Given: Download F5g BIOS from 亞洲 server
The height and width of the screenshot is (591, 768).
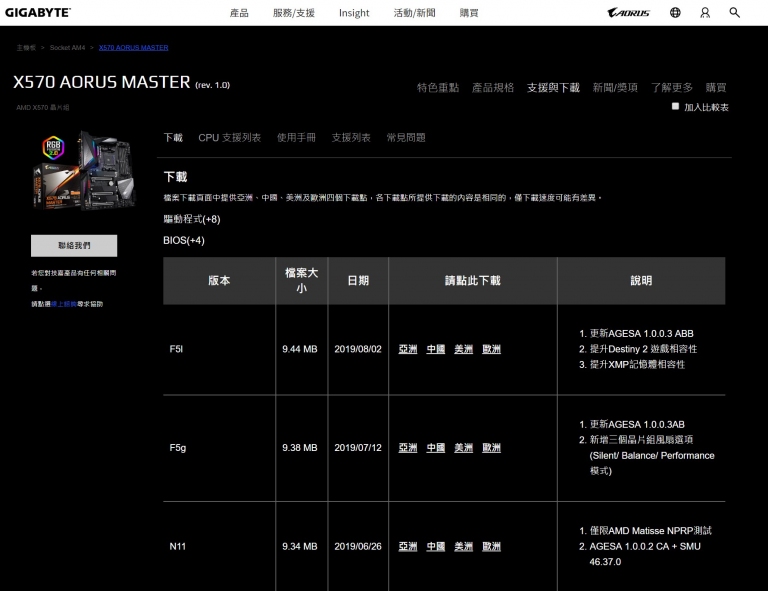Looking at the screenshot, I should 408,448.
